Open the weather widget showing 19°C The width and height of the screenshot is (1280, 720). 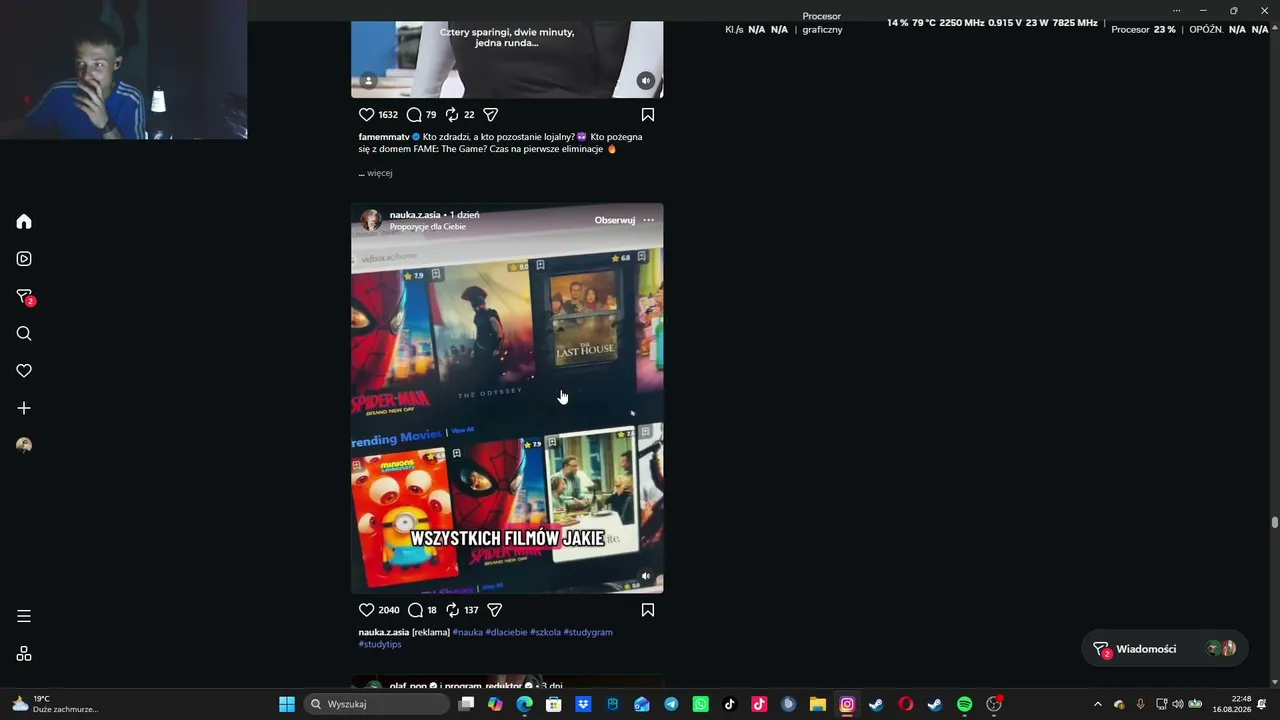tap(55, 704)
